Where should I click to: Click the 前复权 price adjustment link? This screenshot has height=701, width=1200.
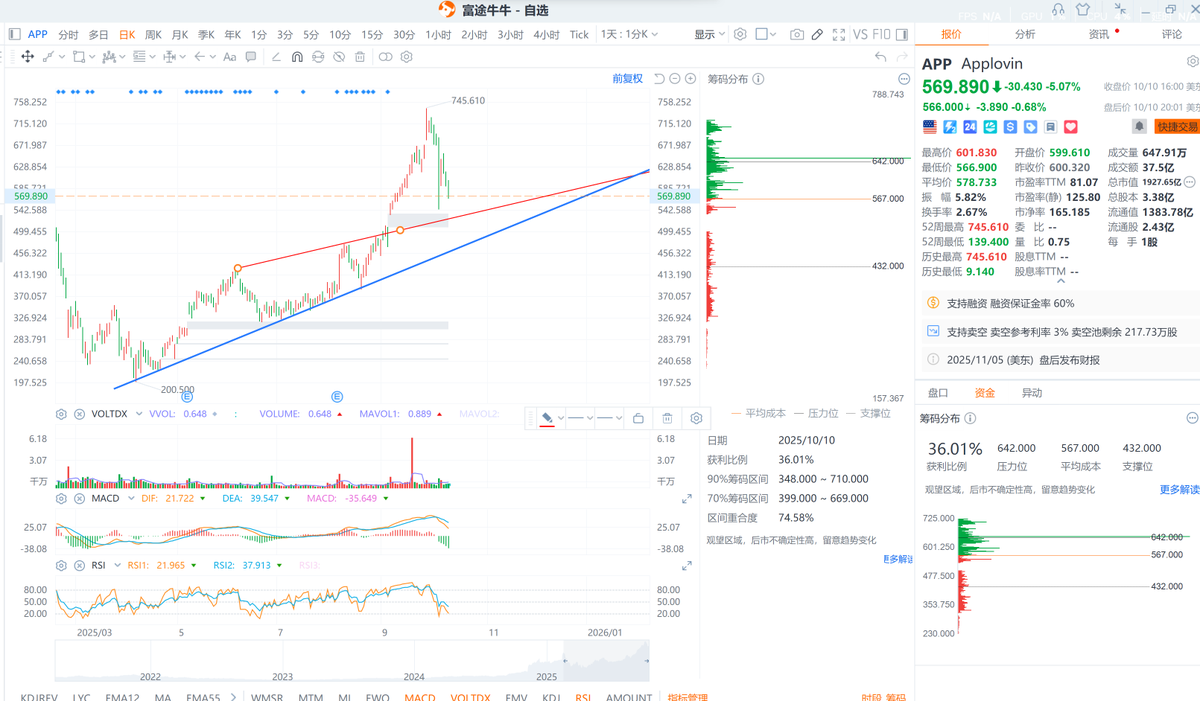(x=628, y=79)
